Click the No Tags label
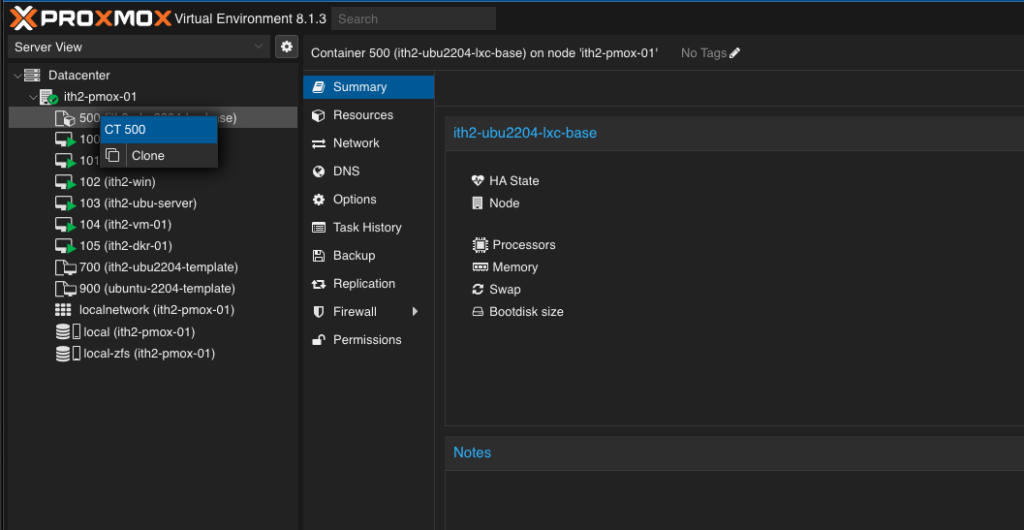This screenshot has width=1024, height=530. coord(704,53)
